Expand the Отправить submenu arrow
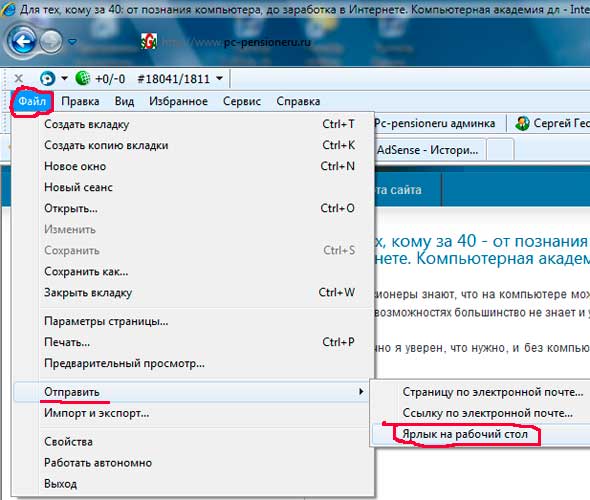The width and height of the screenshot is (590, 500). click(x=361, y=392)
